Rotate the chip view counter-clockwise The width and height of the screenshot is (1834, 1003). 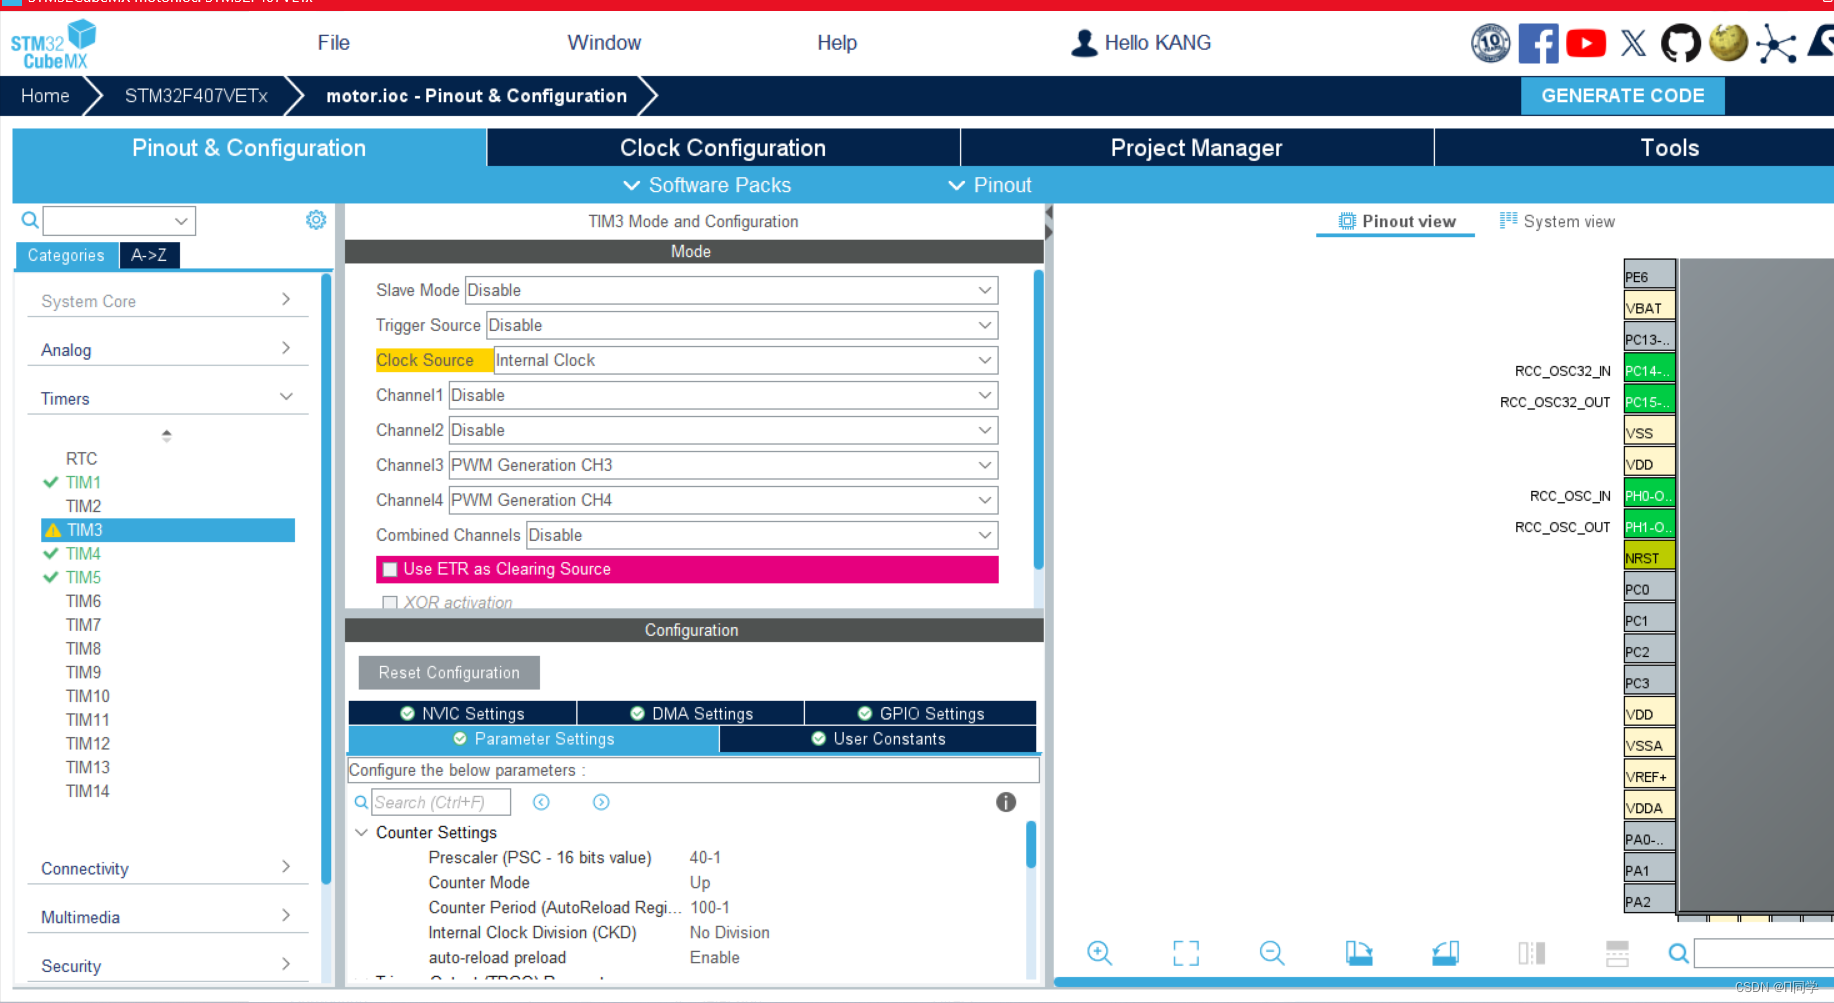click(x=1445, y=953)
